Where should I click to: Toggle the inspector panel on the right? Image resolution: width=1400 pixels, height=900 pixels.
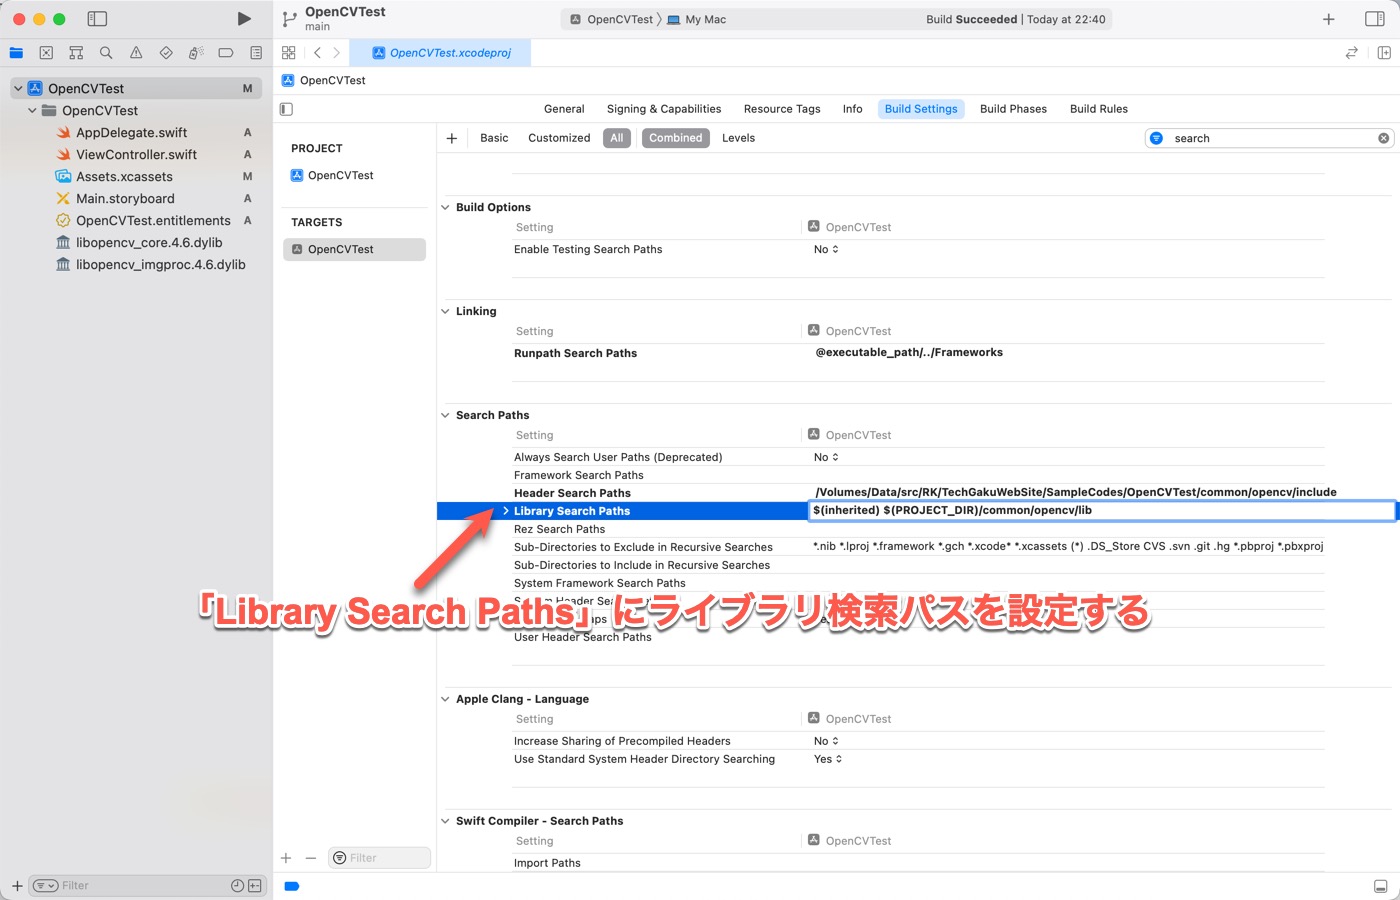(1375, 19)
